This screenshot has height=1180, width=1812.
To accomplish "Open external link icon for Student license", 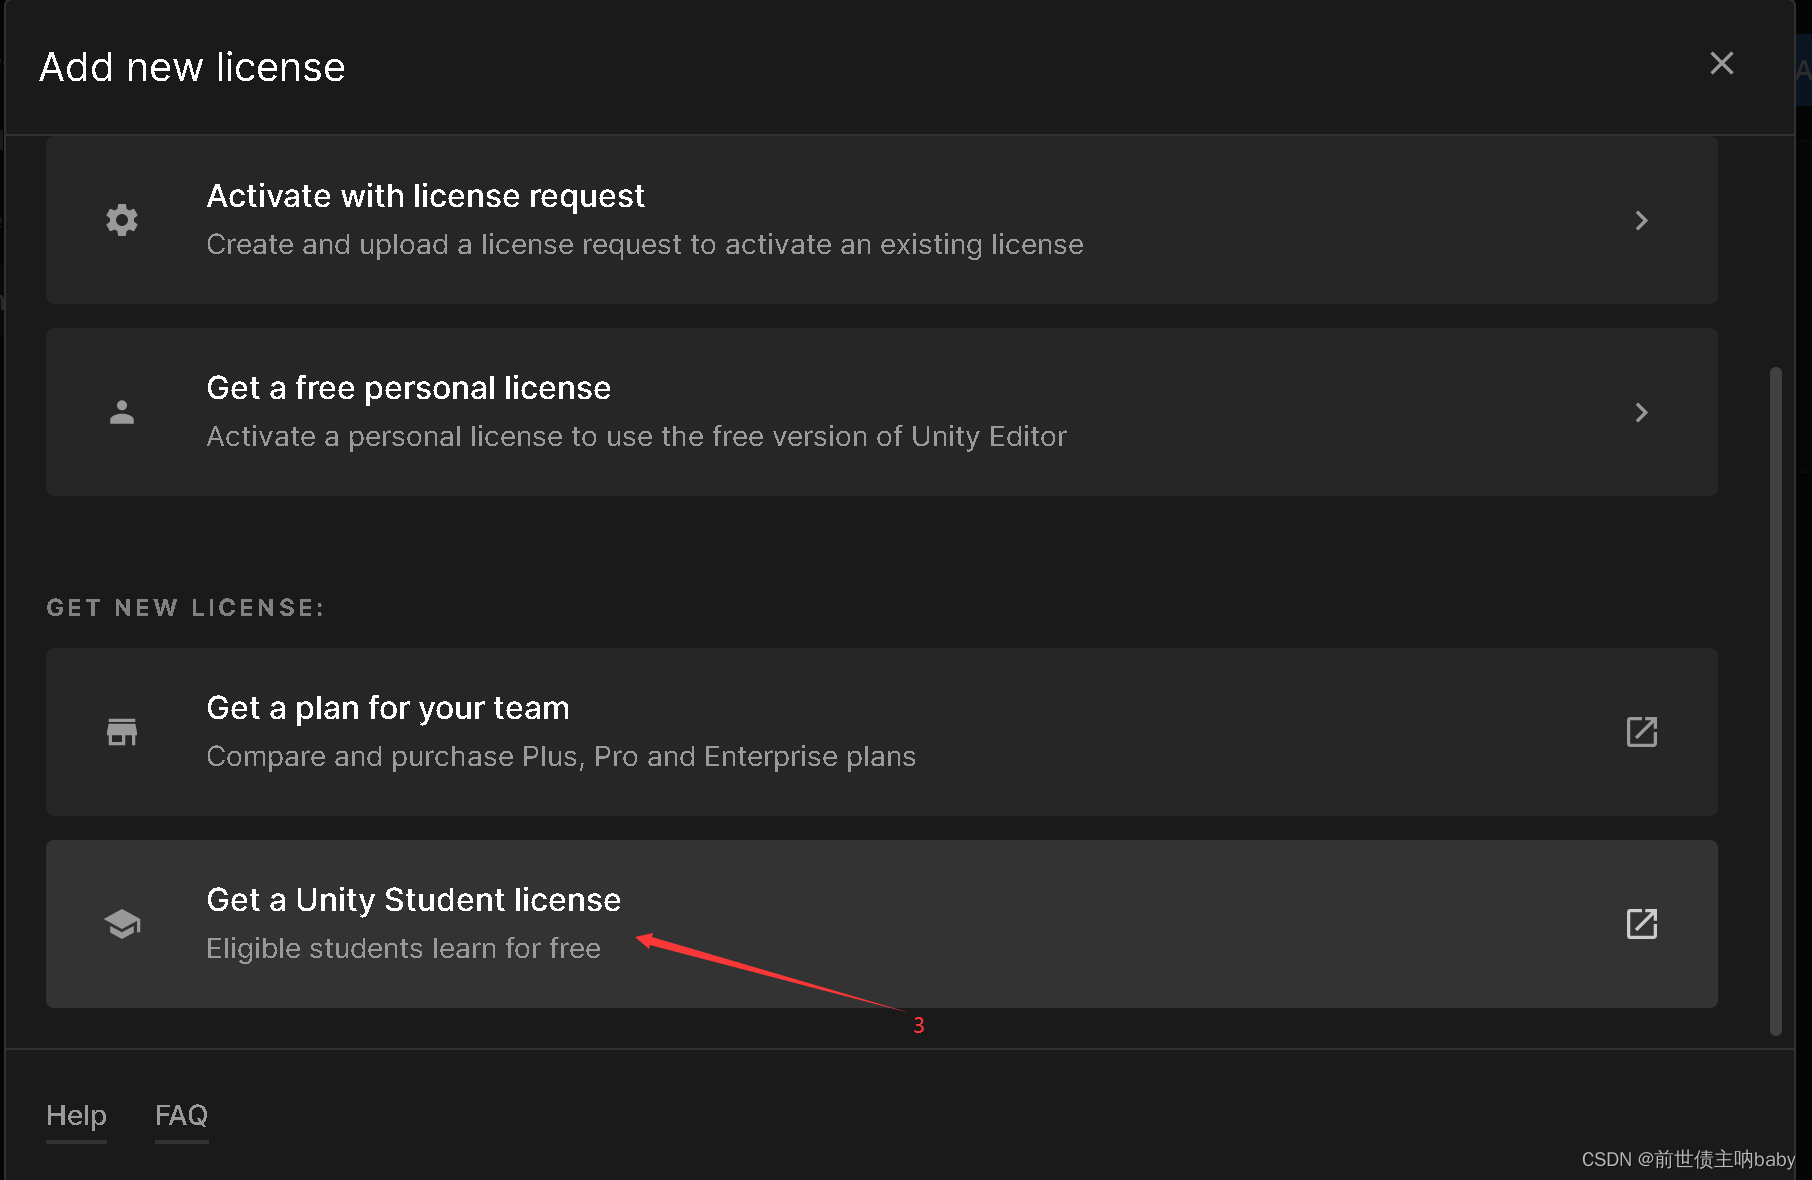I will [1641, 924].
